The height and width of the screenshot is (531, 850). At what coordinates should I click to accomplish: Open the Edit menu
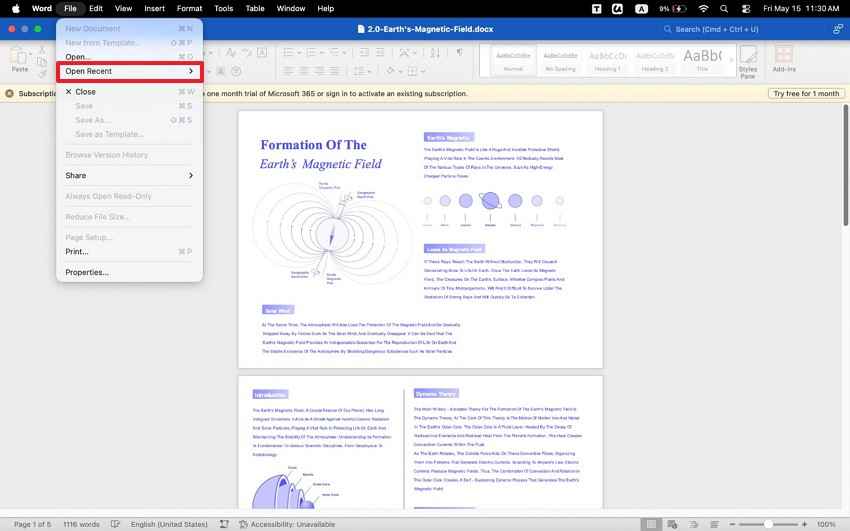coord(96,8)
